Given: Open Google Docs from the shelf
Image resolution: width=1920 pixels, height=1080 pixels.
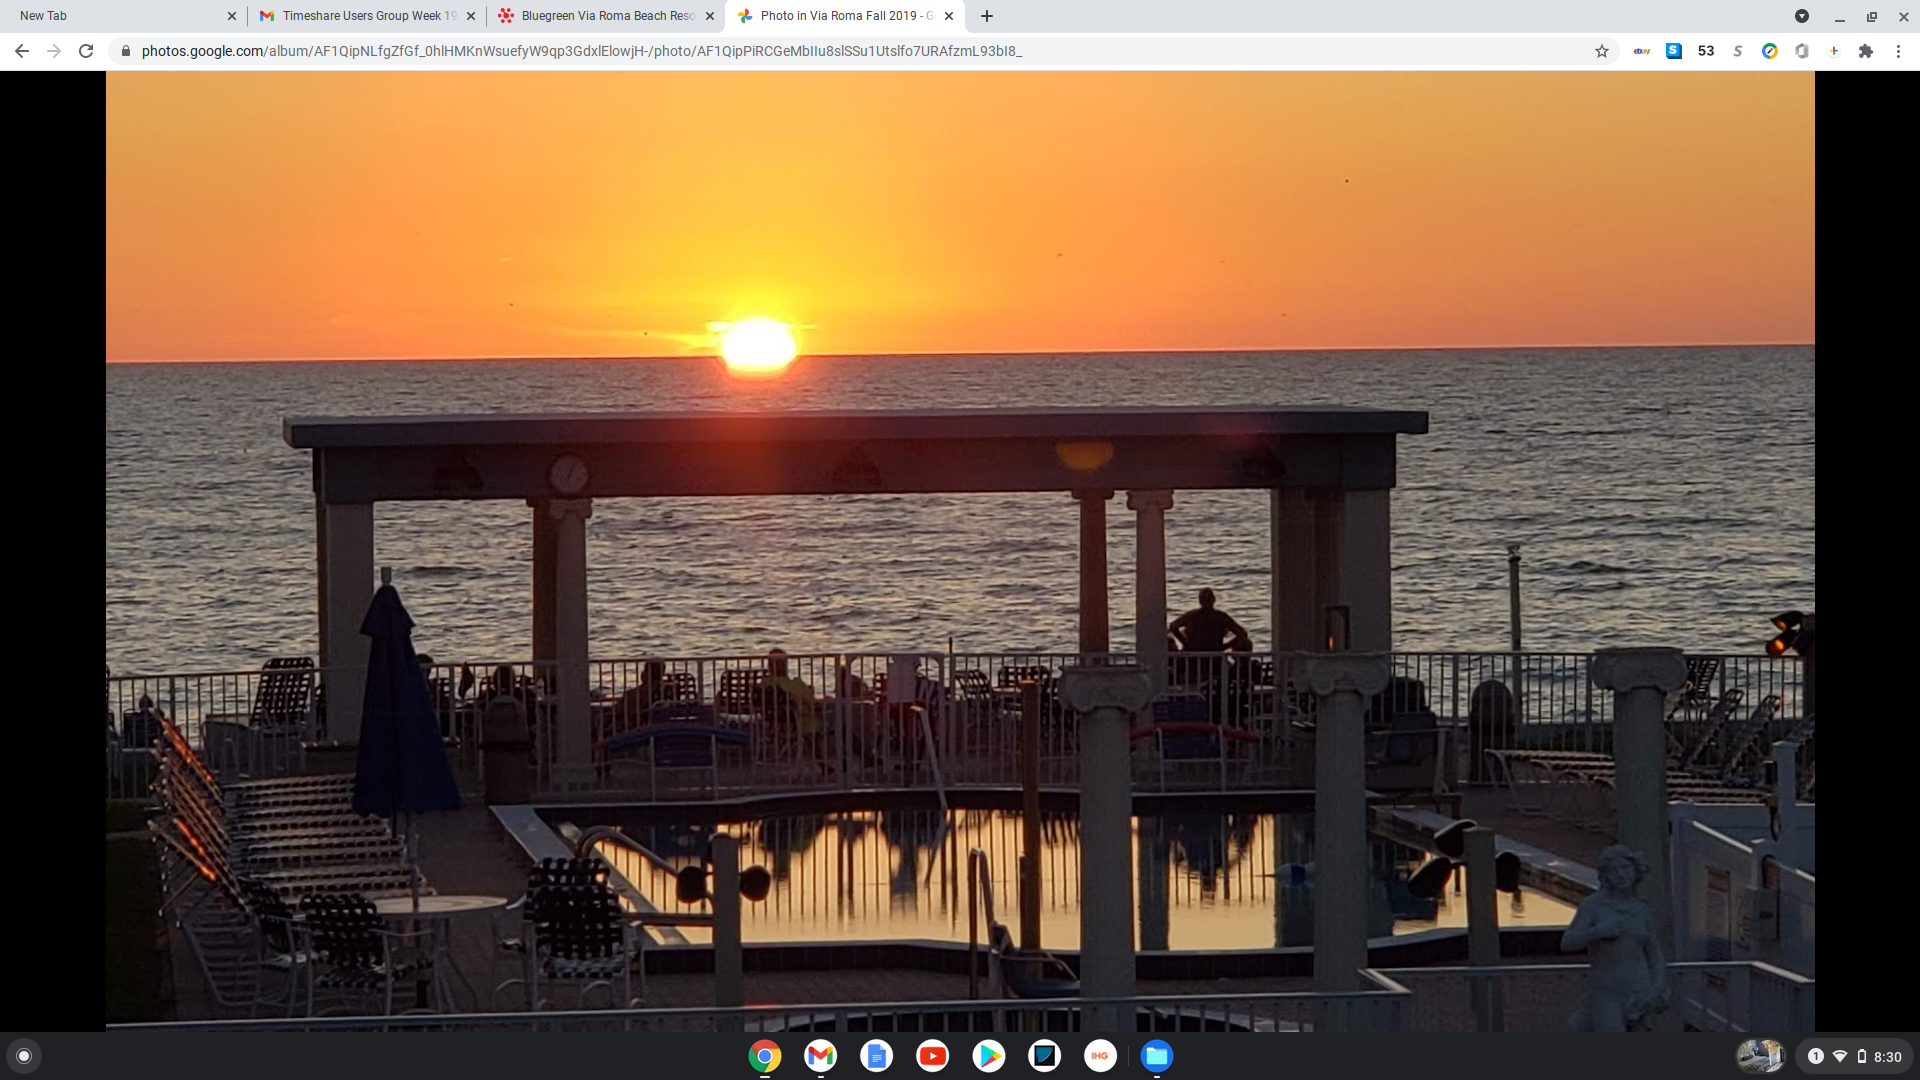Looking at the screenshot, I should 876,1055.
